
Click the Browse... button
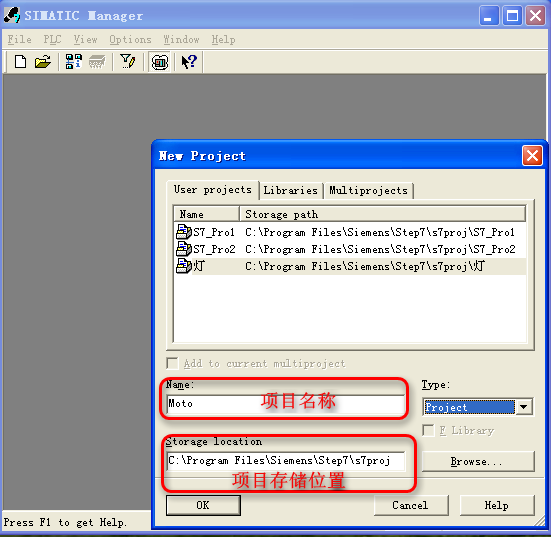pyautogui.click(x=478, y=461)
